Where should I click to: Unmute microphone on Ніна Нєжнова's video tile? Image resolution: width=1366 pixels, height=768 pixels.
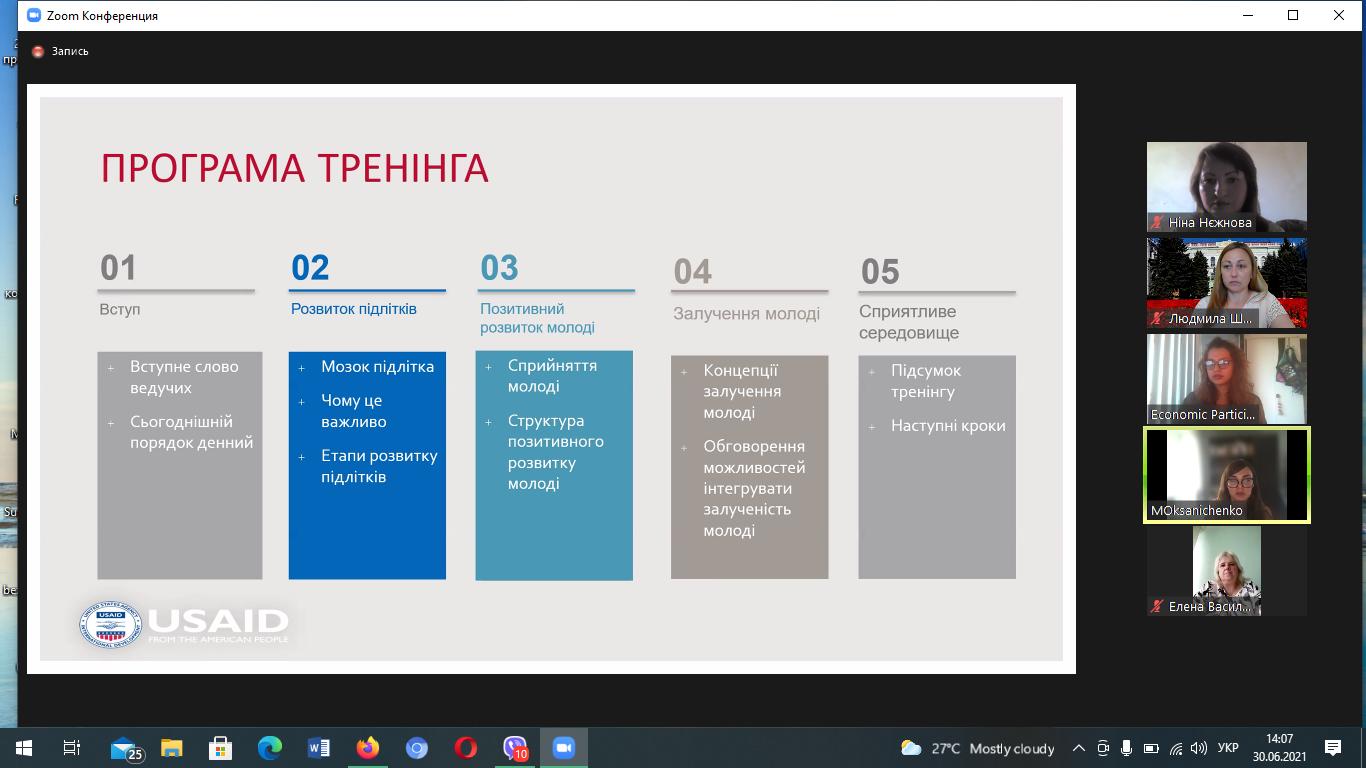(x=1157, y=222)
